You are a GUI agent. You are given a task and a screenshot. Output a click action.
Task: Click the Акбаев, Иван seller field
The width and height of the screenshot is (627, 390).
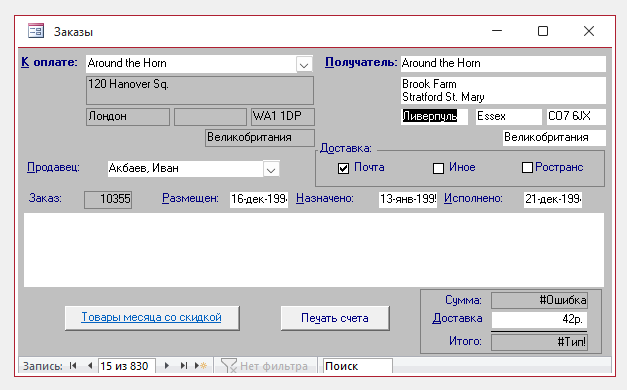(186, 169)
